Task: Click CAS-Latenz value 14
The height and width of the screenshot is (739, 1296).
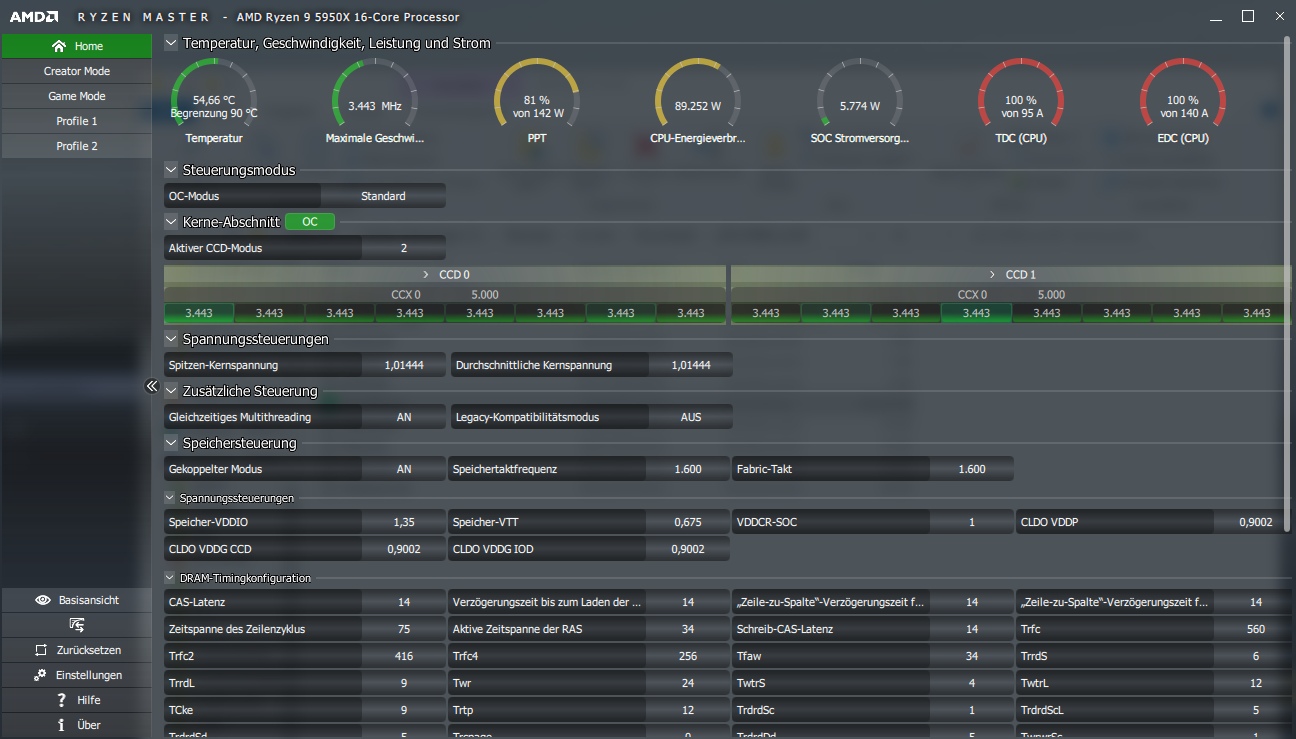Action: (404, 602)
